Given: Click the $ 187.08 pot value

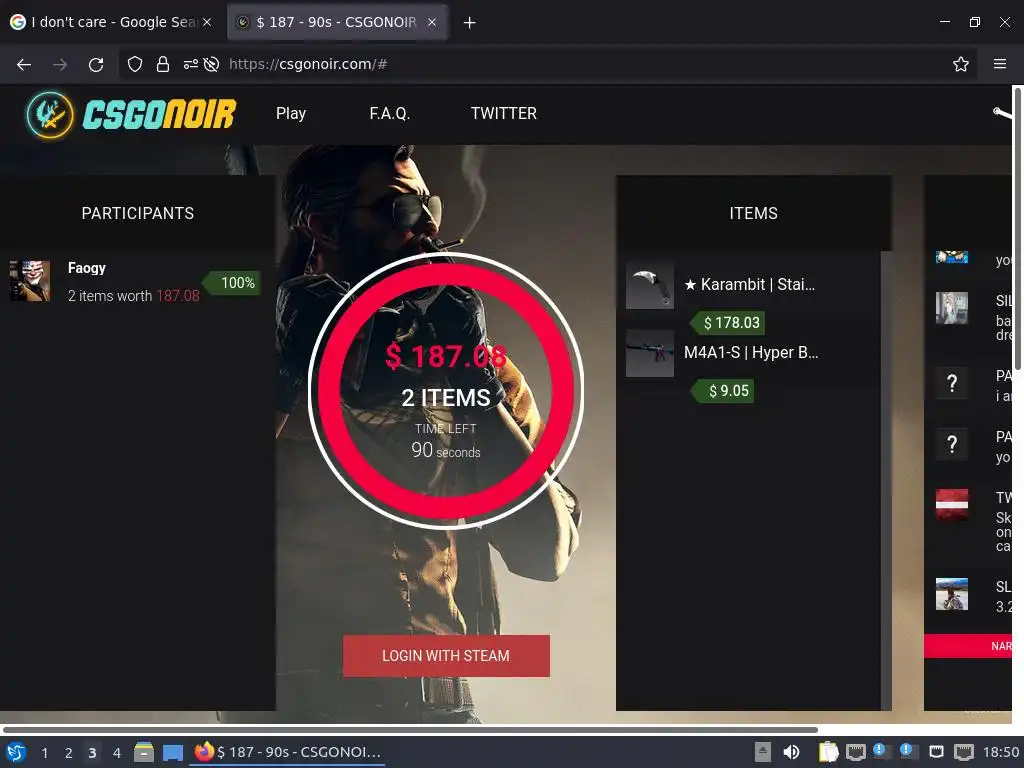Looking at the screenshot, I should coord(446,356).
